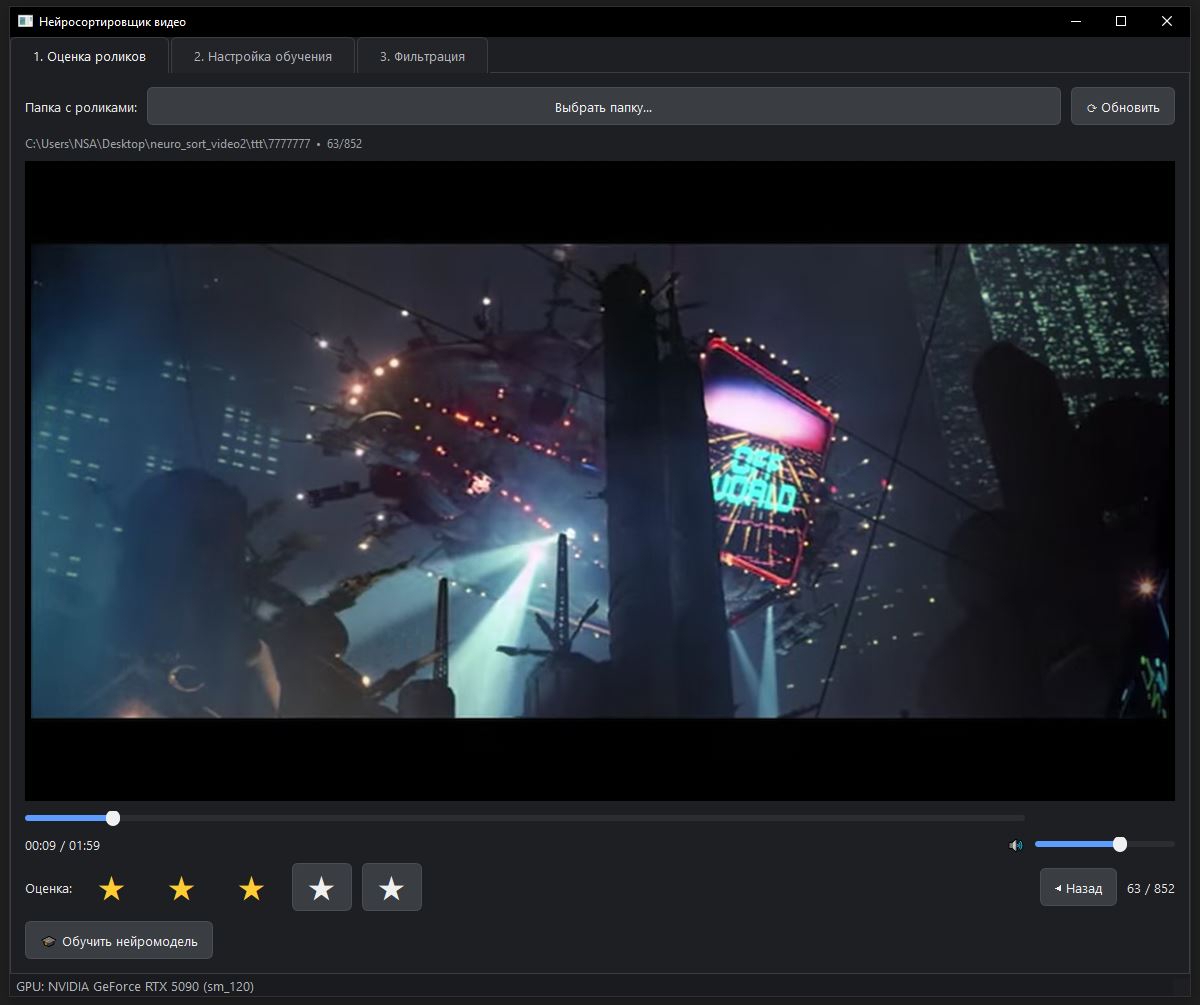Image resolution: width=1200 pixels, height=1005 pixels.
Task: Switch to the '1. Оценка роликов' tab
Action: tap(89, 56)
